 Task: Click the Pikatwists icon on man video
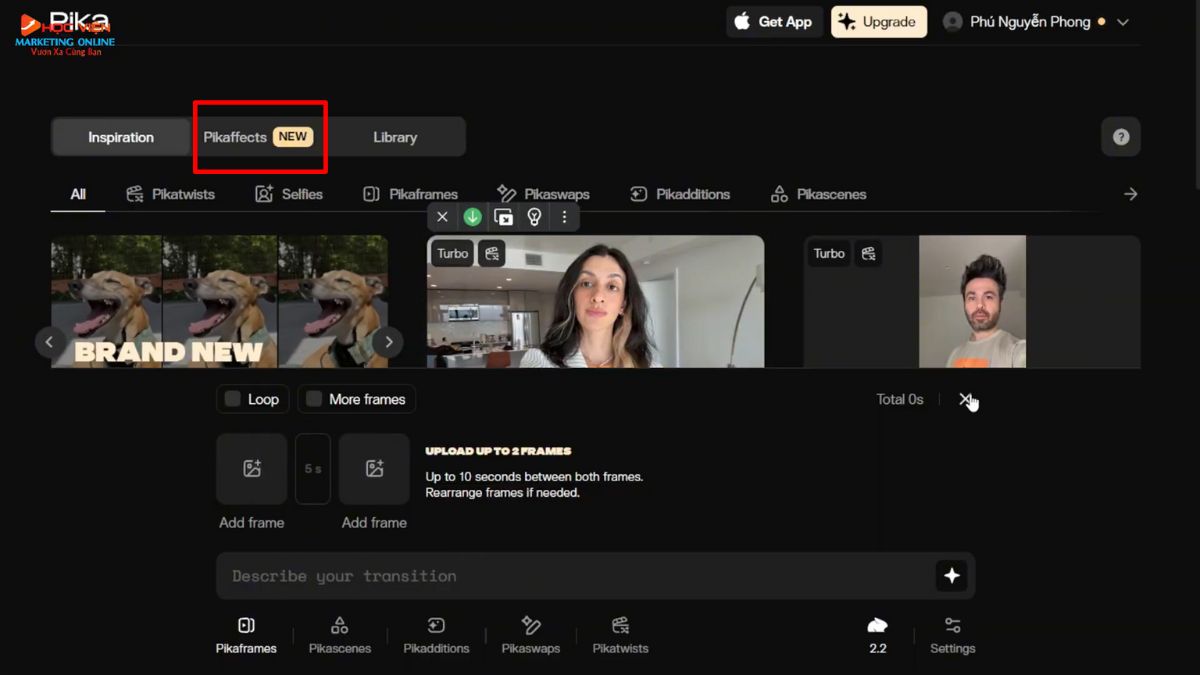(x=868, y=254)
